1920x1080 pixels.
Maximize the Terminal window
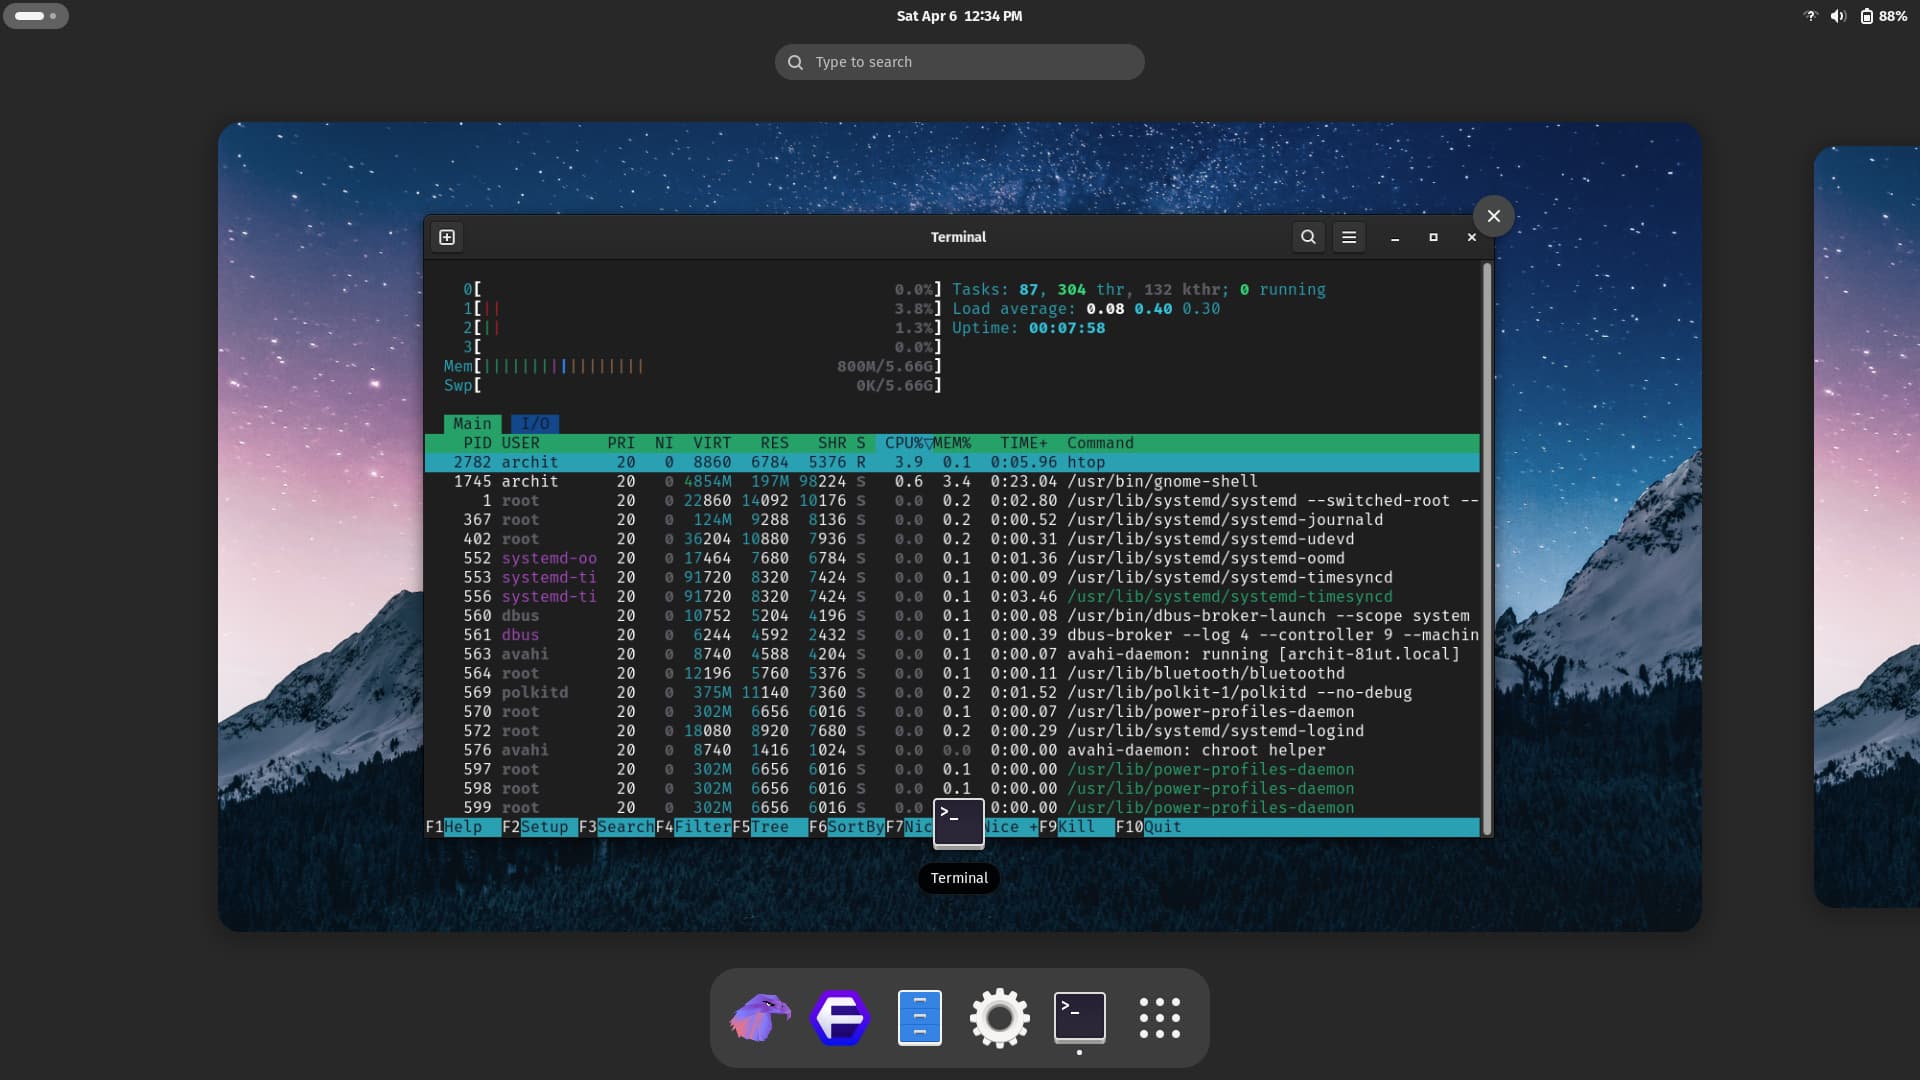1433,237
